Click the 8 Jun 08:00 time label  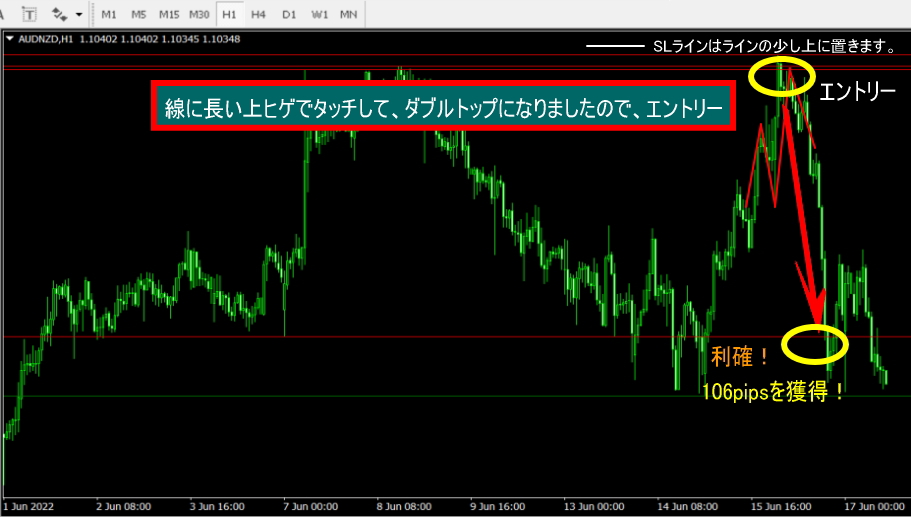404,507
